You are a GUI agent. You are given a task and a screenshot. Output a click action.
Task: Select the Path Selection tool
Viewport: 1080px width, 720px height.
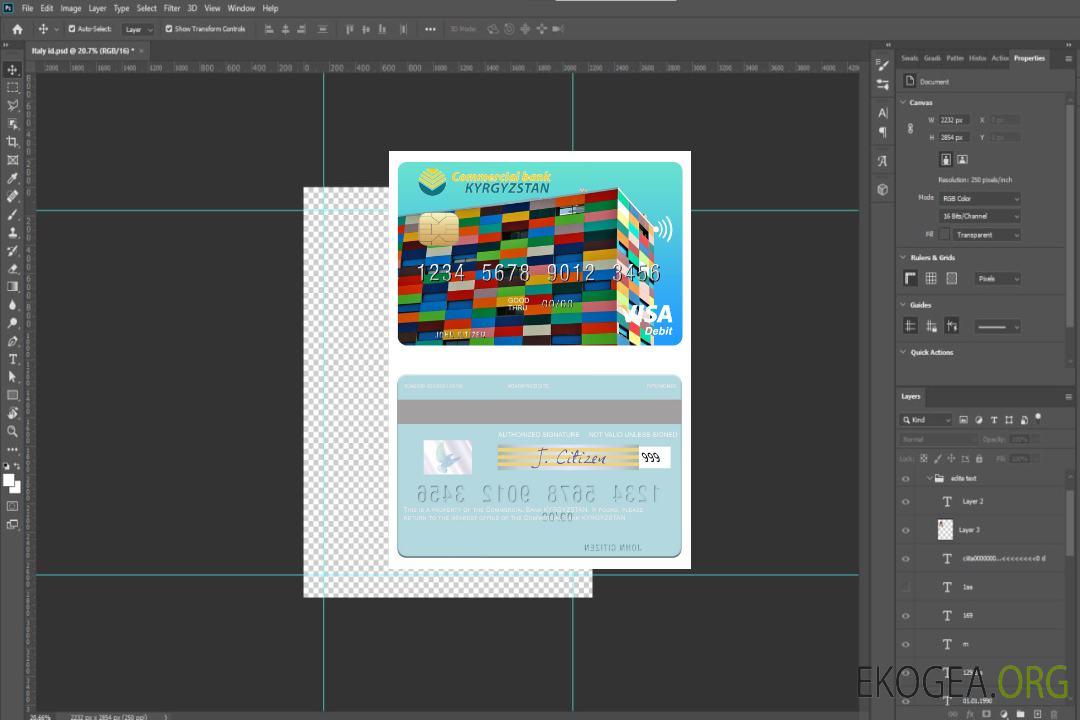12,377
